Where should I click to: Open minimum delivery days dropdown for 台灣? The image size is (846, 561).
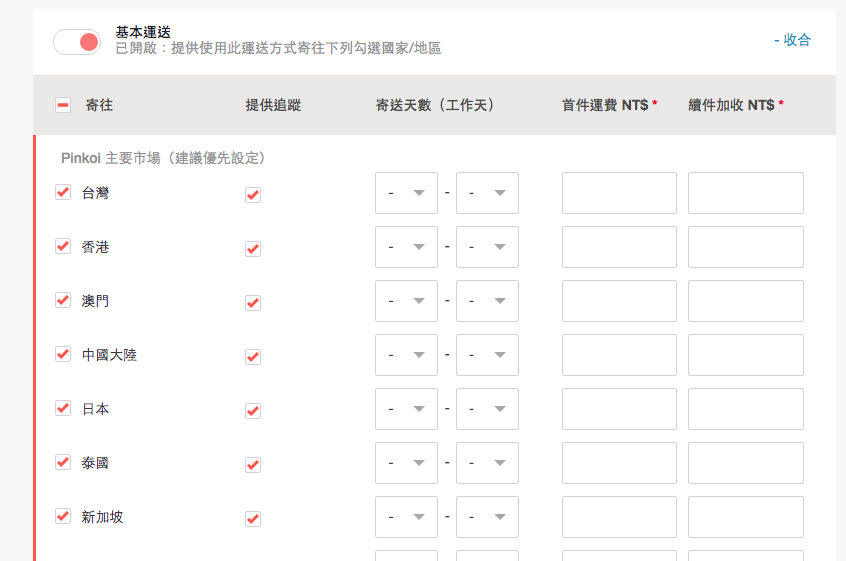tap(406, 193)
